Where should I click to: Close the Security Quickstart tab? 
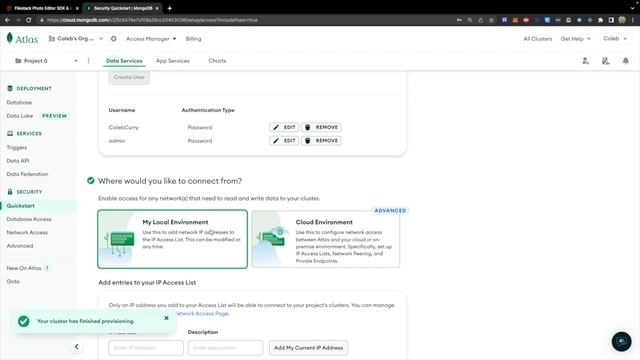click(157, 8)
